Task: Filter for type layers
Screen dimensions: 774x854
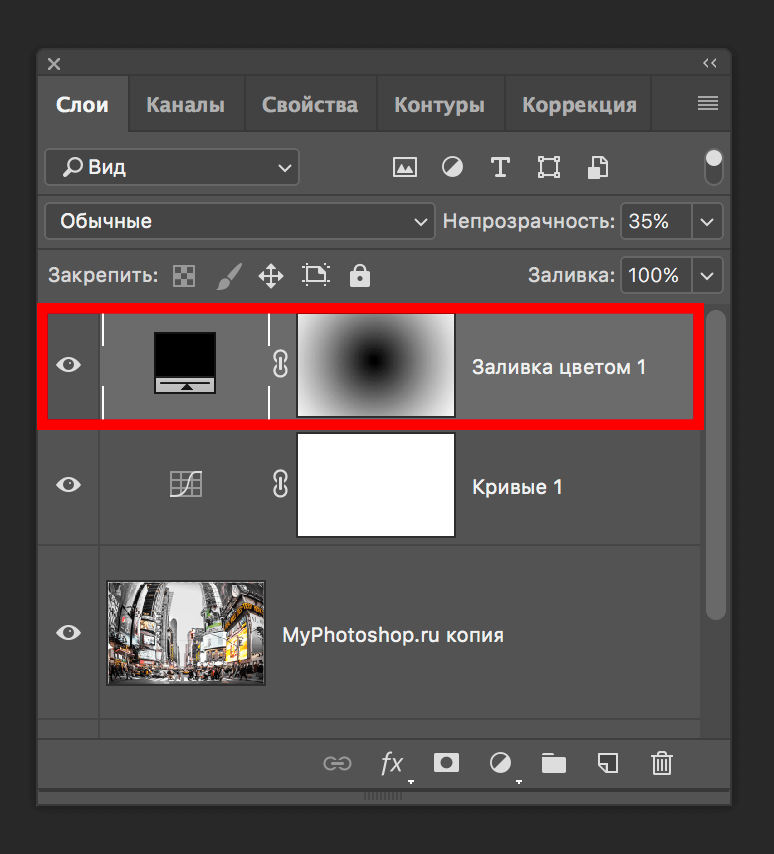Action: pos(500,167)
